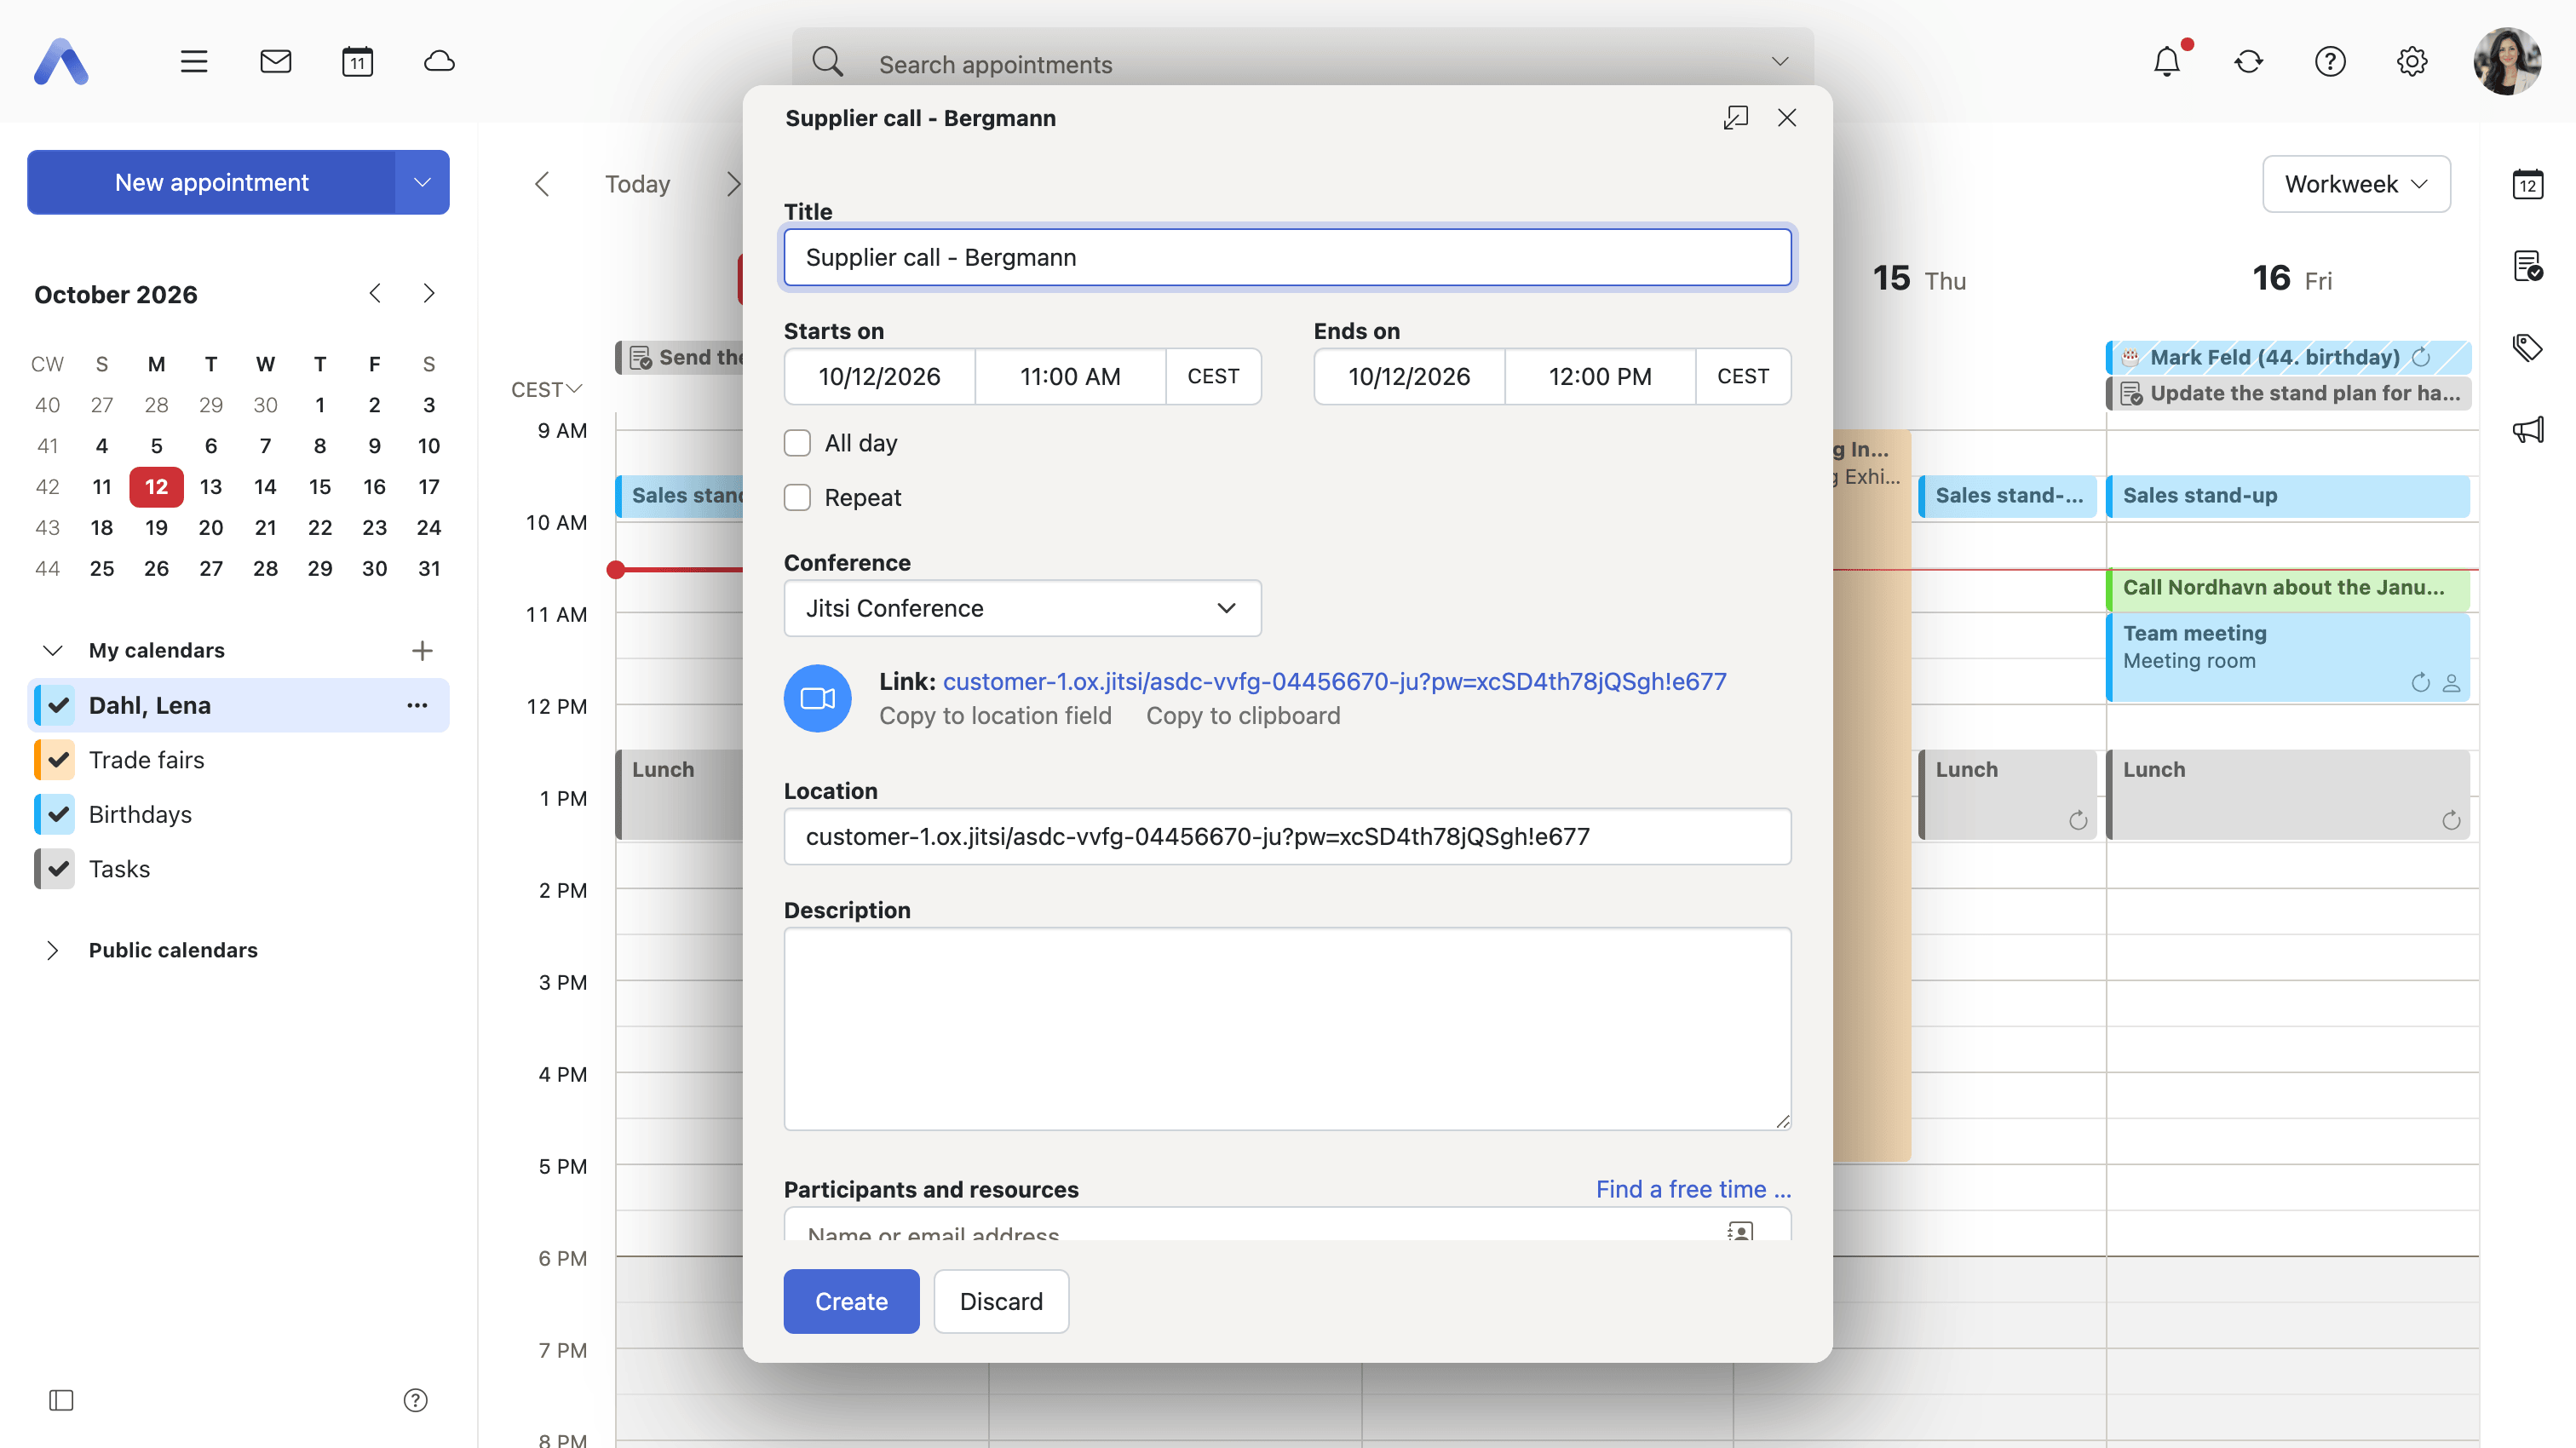
Task: Open the settings gear
Action: pos(2412,62)
